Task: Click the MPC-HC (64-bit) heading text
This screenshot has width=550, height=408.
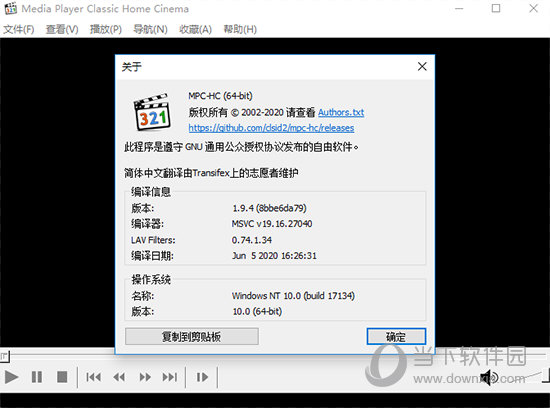Action: 220,96
